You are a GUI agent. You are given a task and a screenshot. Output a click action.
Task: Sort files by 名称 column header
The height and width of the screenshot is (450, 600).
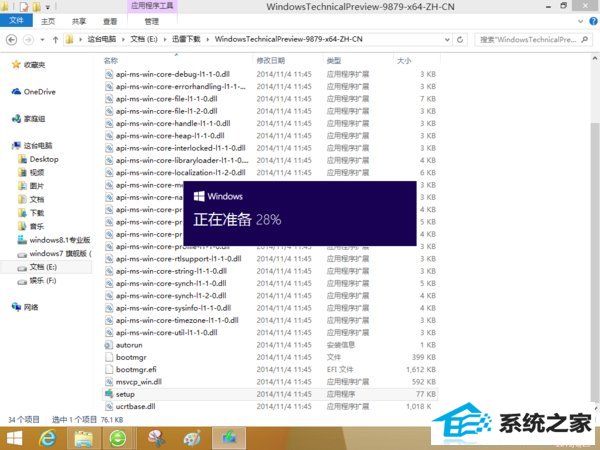click(x=111, y=60)
